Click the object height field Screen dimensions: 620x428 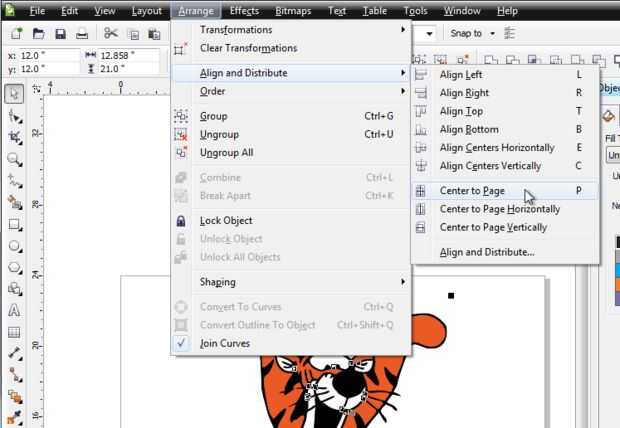tap(128, 69)
